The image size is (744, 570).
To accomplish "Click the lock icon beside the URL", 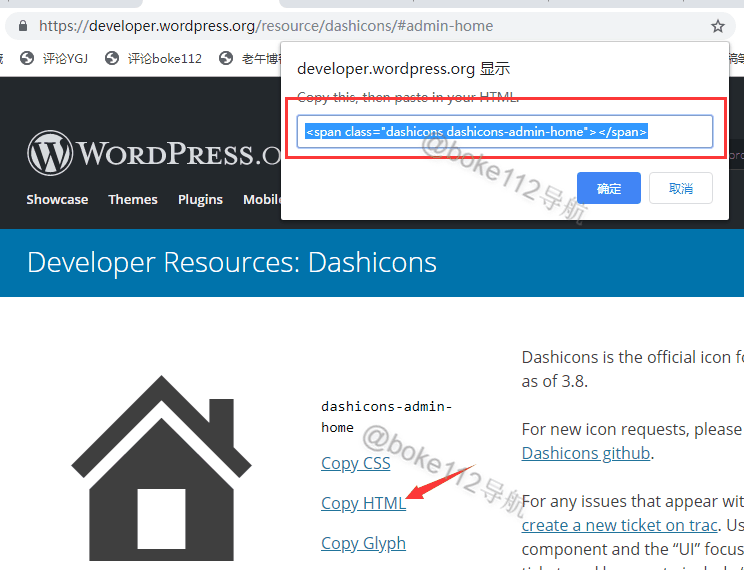I will coord(23,26).
